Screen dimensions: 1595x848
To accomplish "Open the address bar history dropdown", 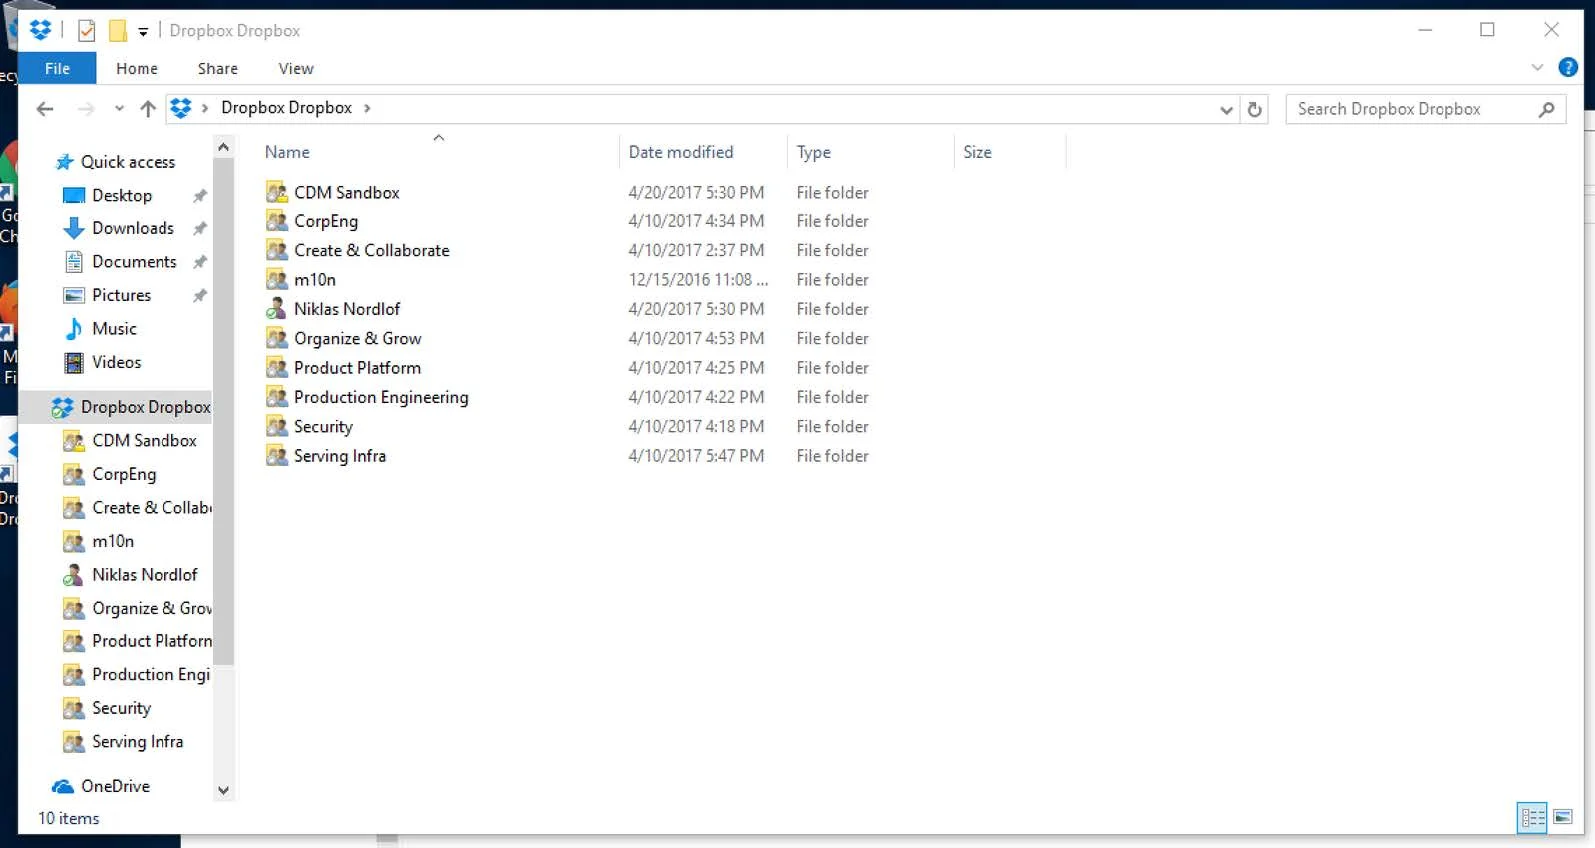I will click(1226, 110).
